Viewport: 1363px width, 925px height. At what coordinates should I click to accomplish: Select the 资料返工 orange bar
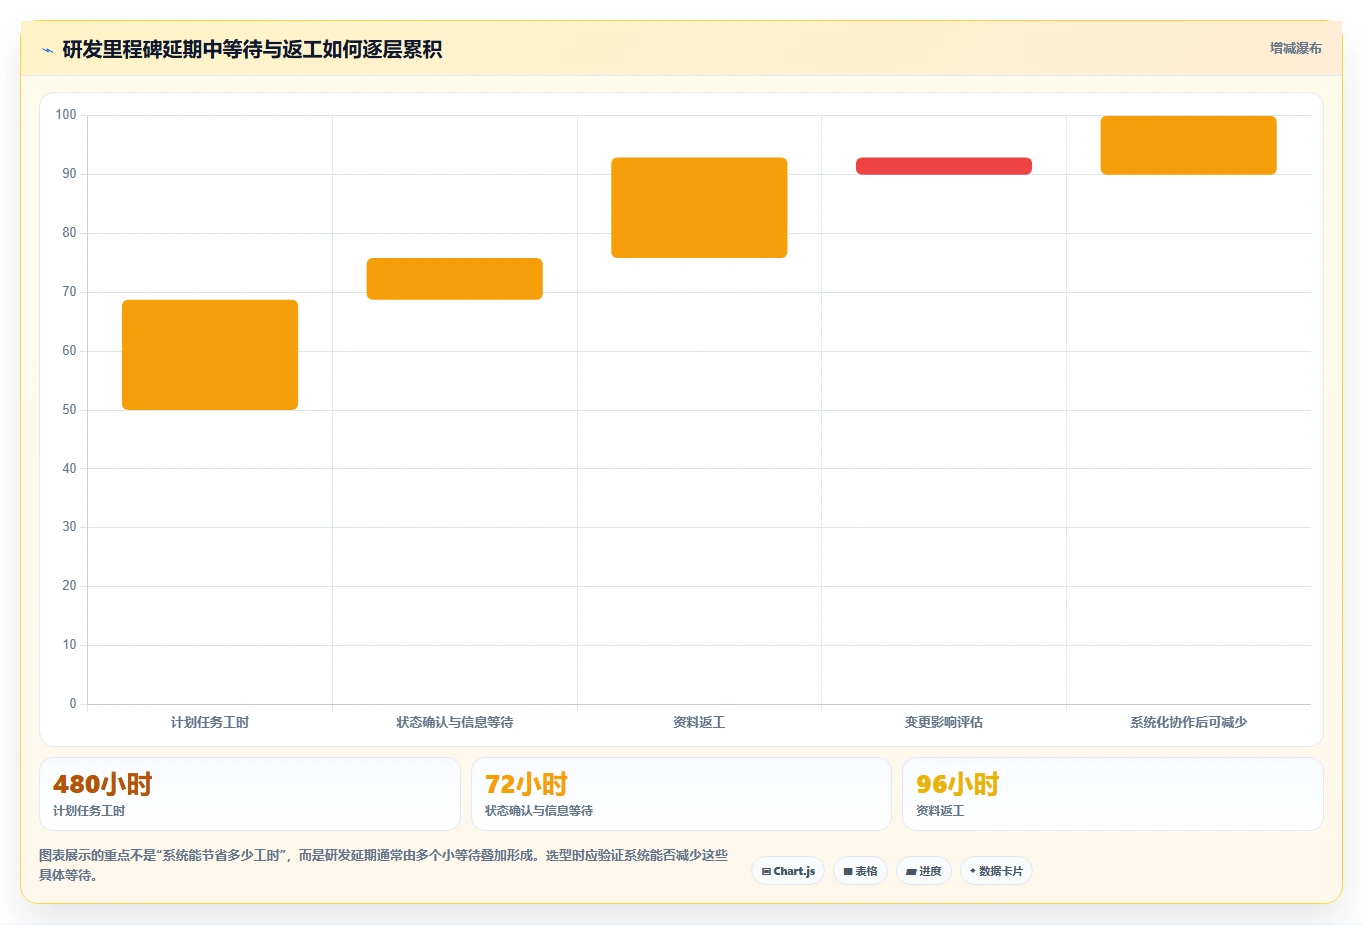pyautogui.click(x=699, y=208)
